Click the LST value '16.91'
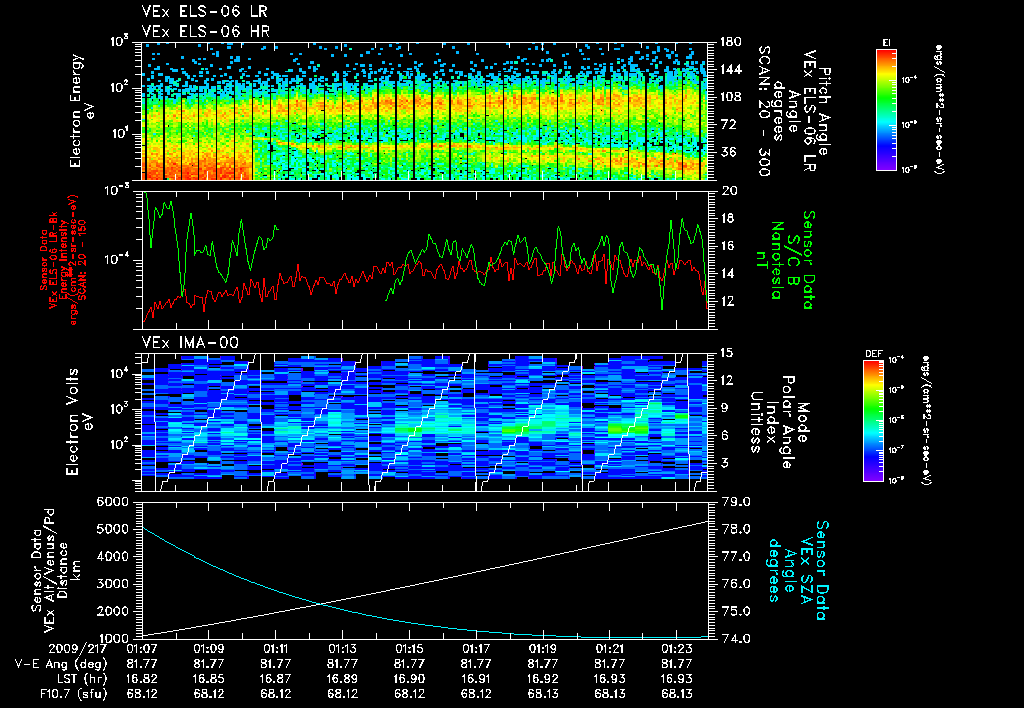This screenshot has width=1024, height=708. (x=476, y=679)
